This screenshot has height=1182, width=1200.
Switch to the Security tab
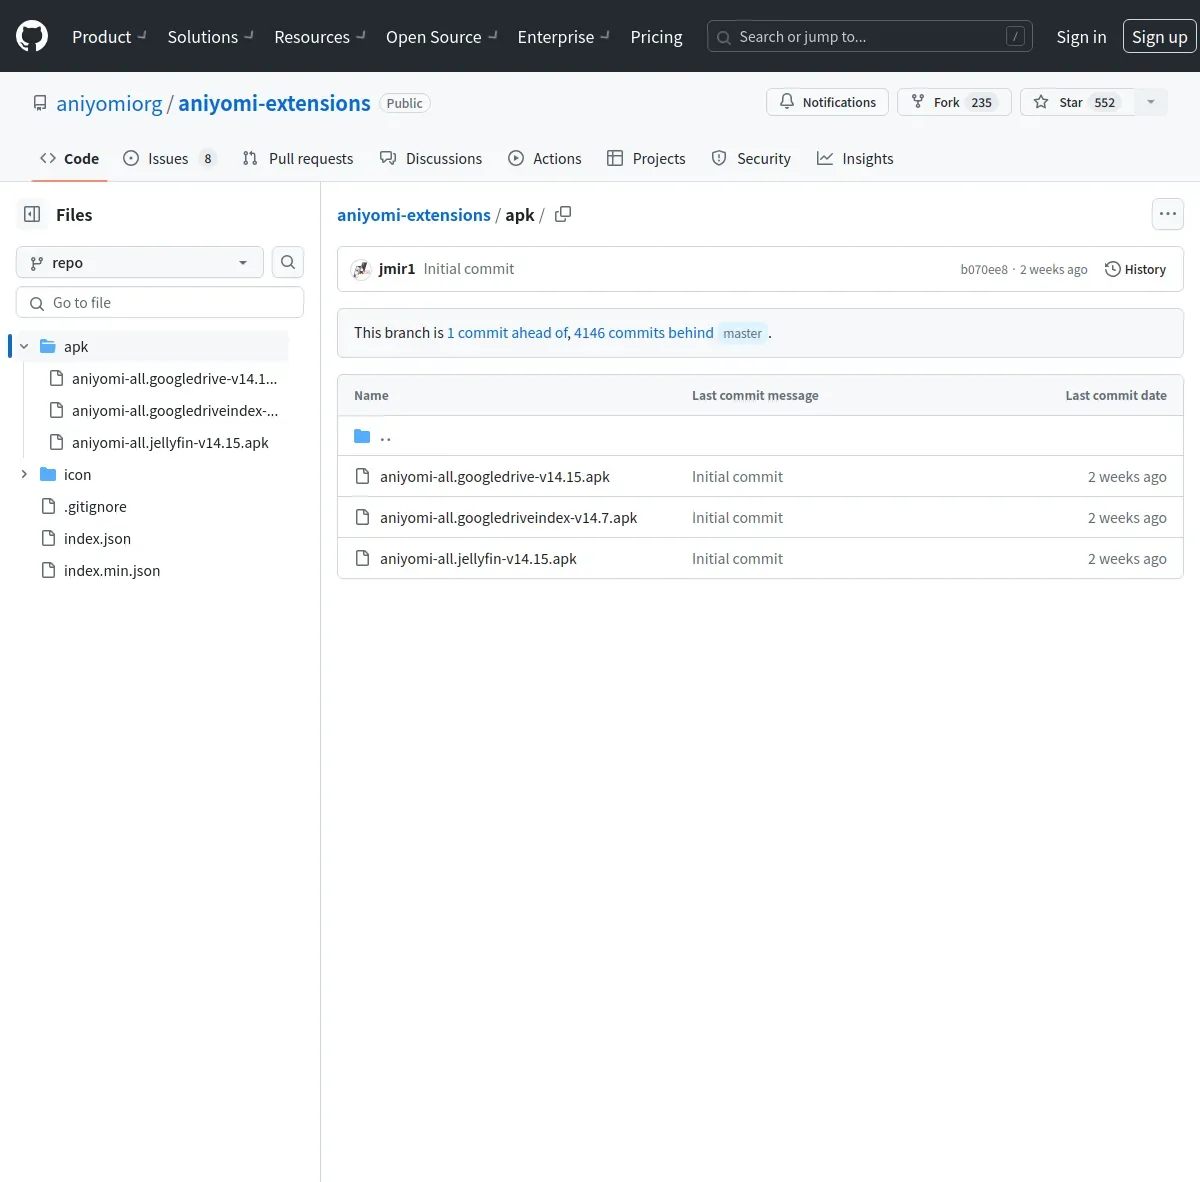tap(751, 158)
